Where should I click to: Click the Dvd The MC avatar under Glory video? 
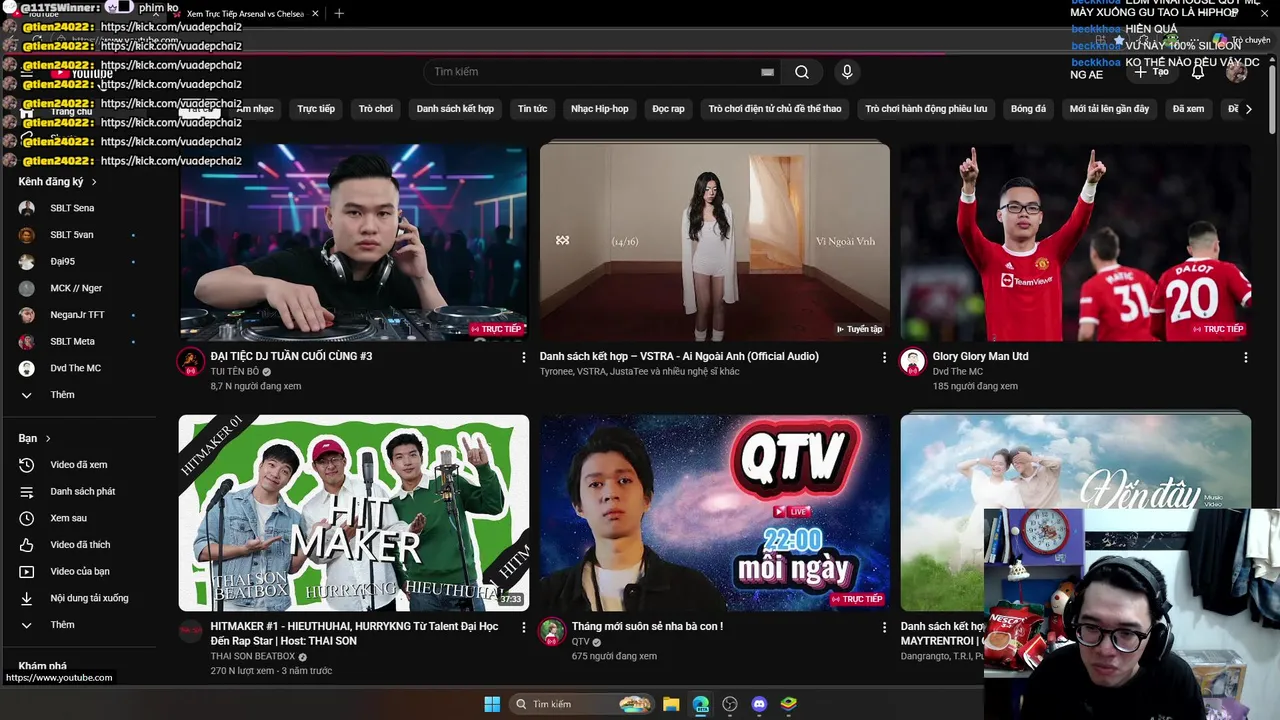tap(912, 362)
